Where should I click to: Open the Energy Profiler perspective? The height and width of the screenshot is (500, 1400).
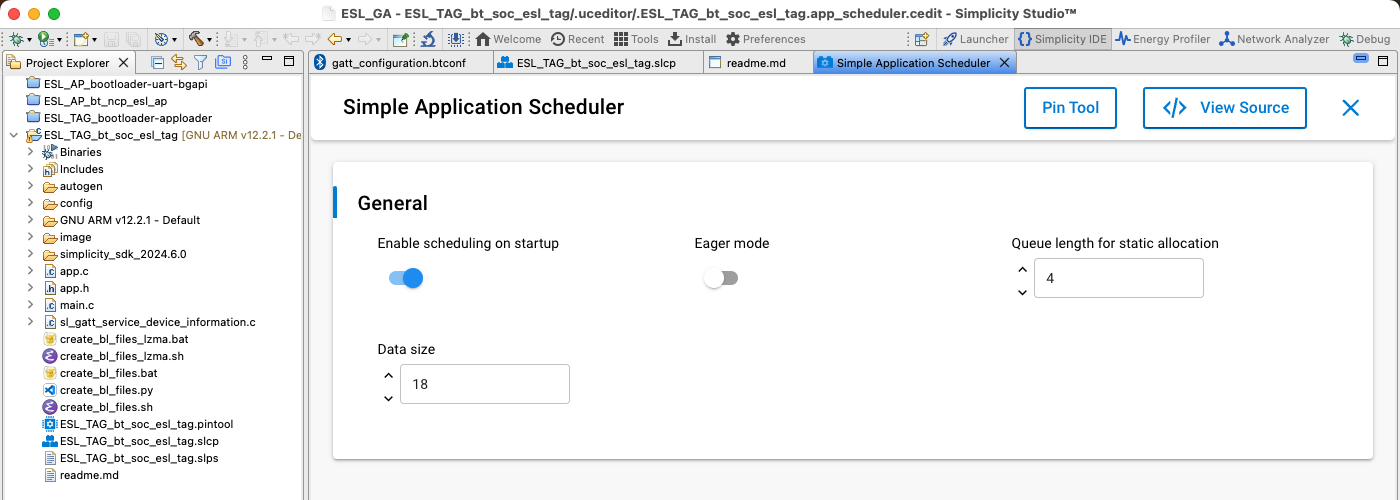[1163, 39]
